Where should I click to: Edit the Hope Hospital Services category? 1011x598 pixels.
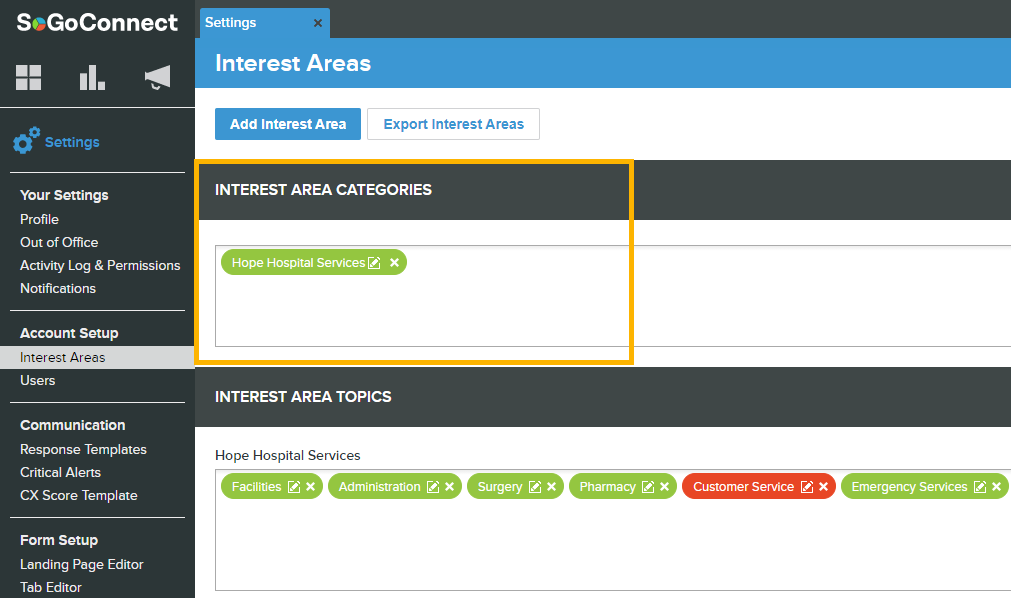(374, 263)
